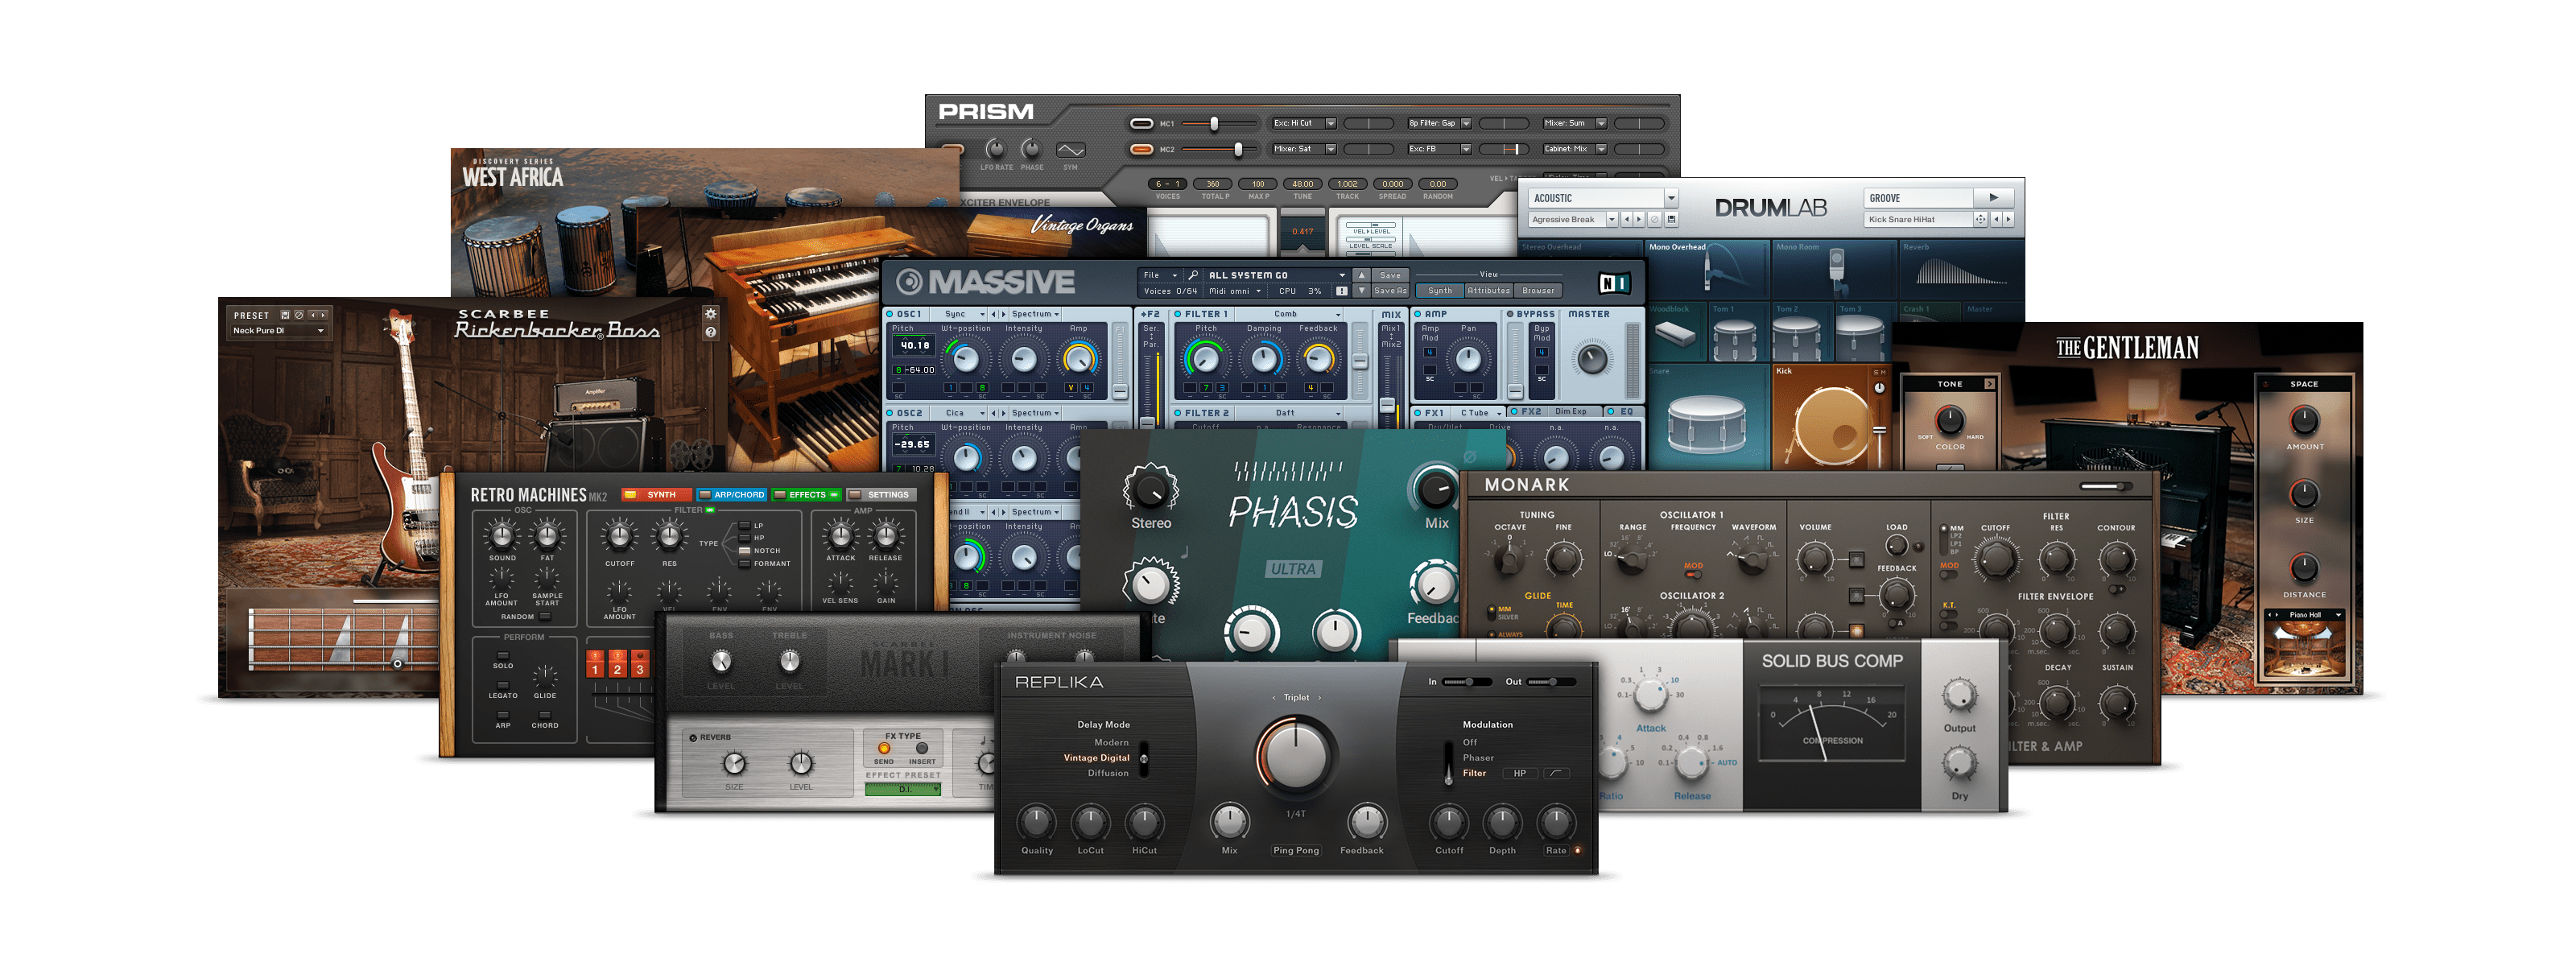Viewport: 2576px width, 966px height.
Task: Toggle the Prism MC1 button
Action: [x=1141, y=123]
